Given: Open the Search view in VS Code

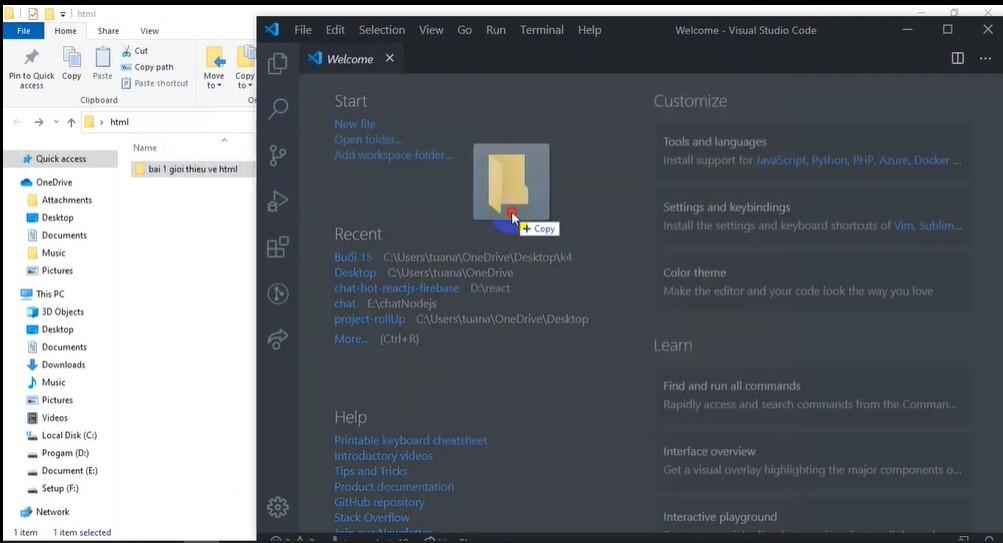Looking at the screenshot, I should 278,108.
